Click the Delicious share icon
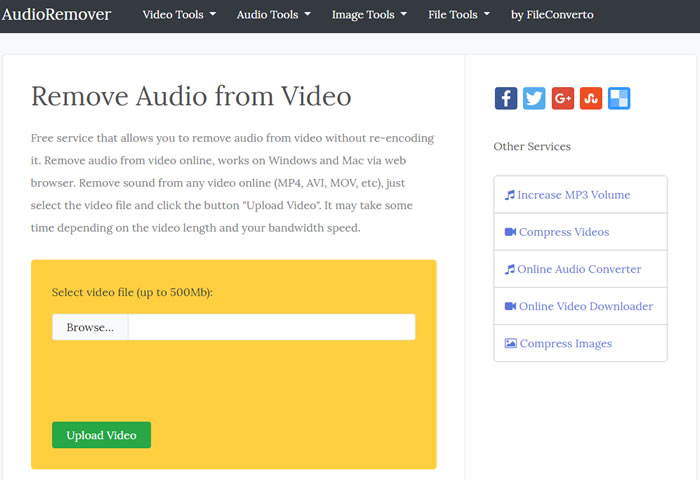700x480 pixels. coord(619,98)
